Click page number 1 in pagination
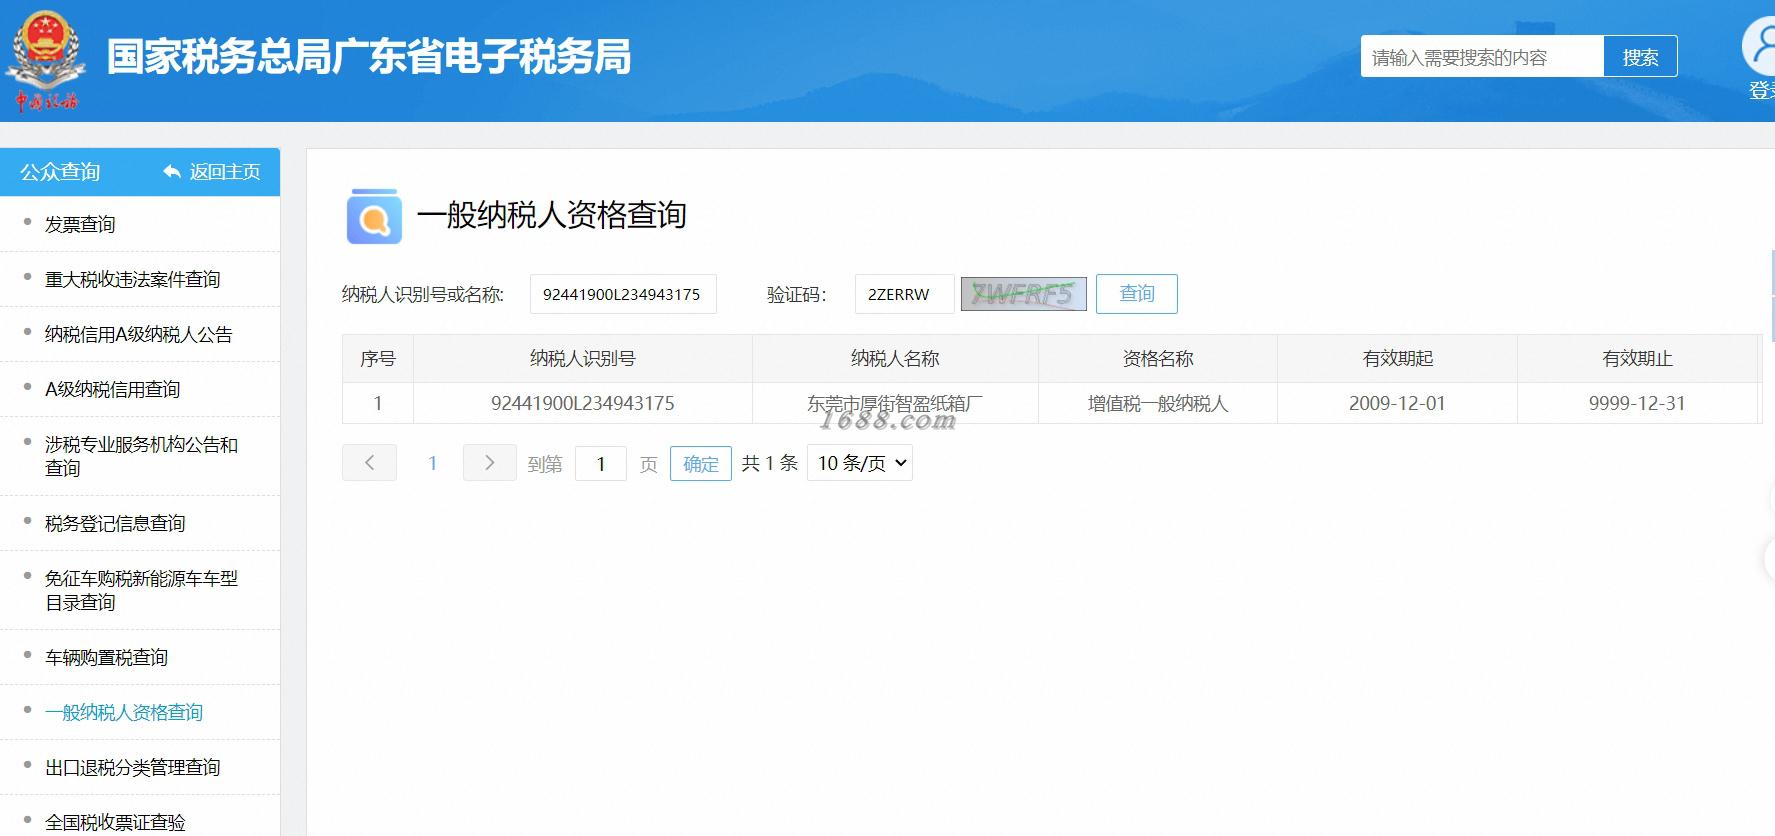 click(432, 463)
